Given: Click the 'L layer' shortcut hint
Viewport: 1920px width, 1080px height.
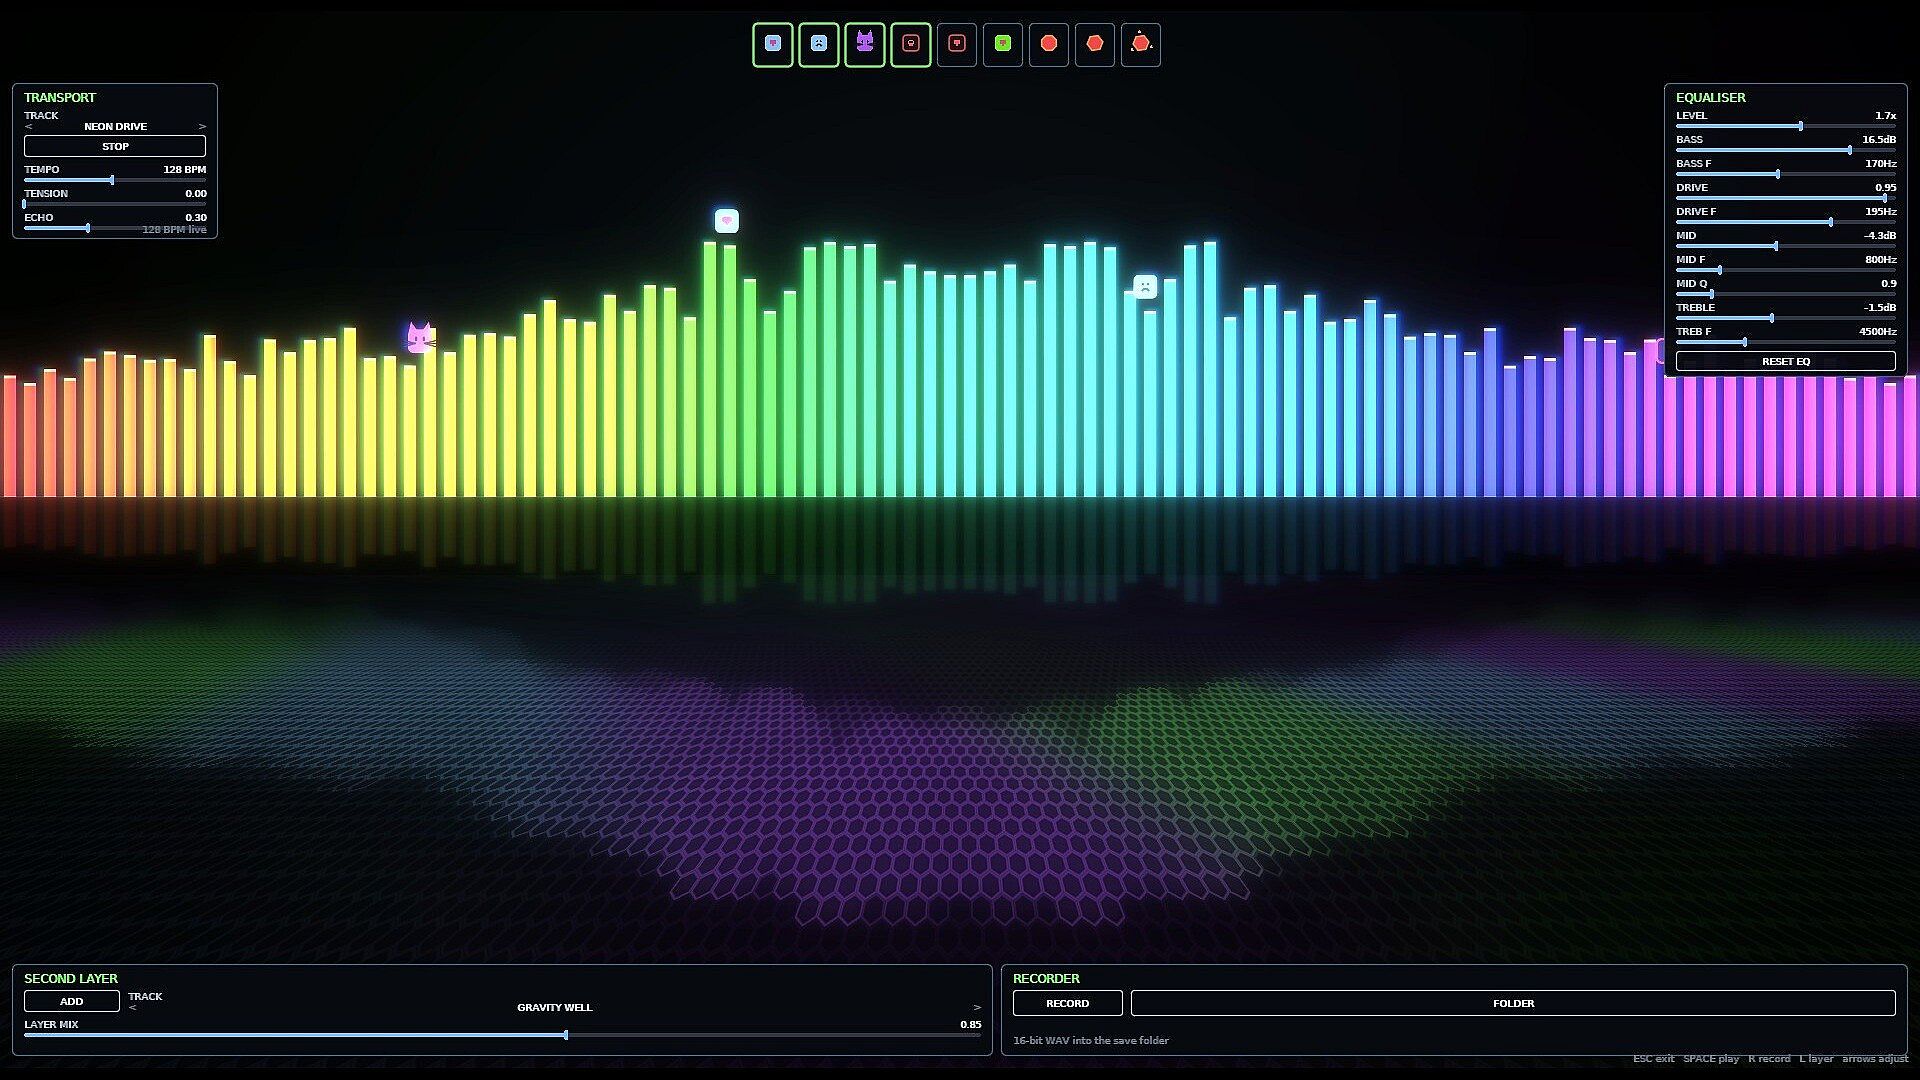Looking at the screenshot, I should 1817,1059.
